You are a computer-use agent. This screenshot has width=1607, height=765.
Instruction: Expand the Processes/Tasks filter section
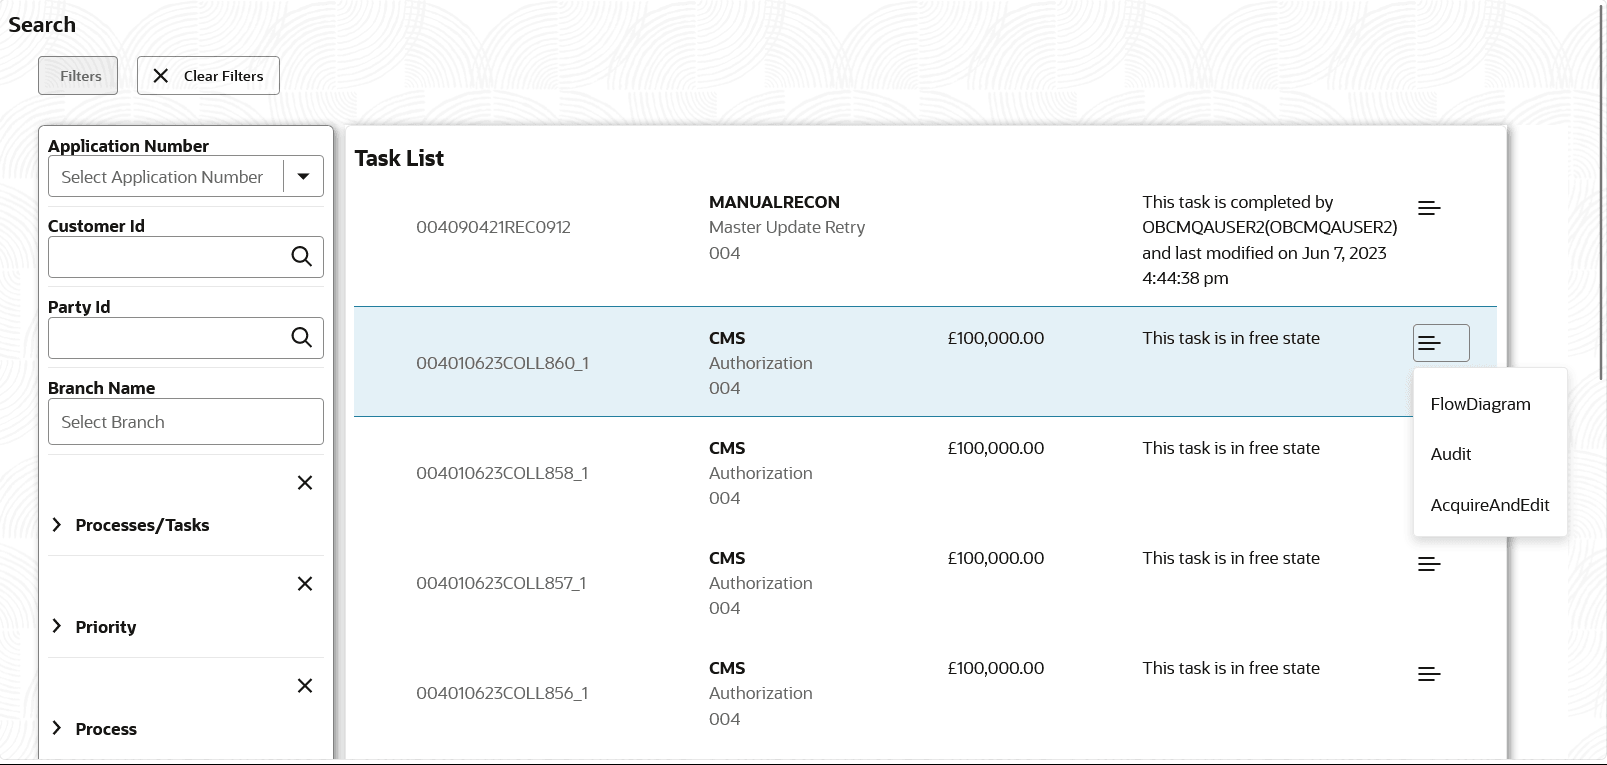tap(57, 525)
